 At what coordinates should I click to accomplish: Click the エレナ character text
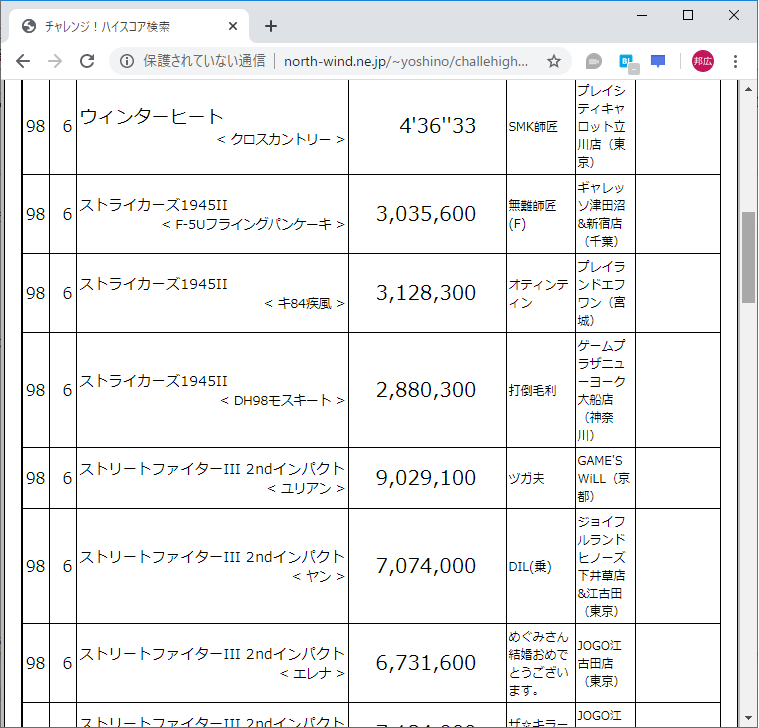312,673
